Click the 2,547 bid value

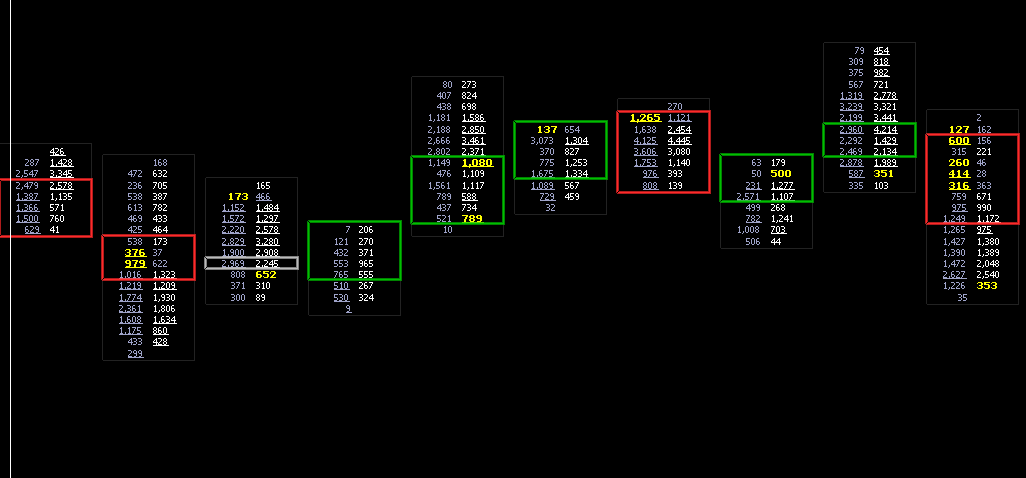point(27,173)
